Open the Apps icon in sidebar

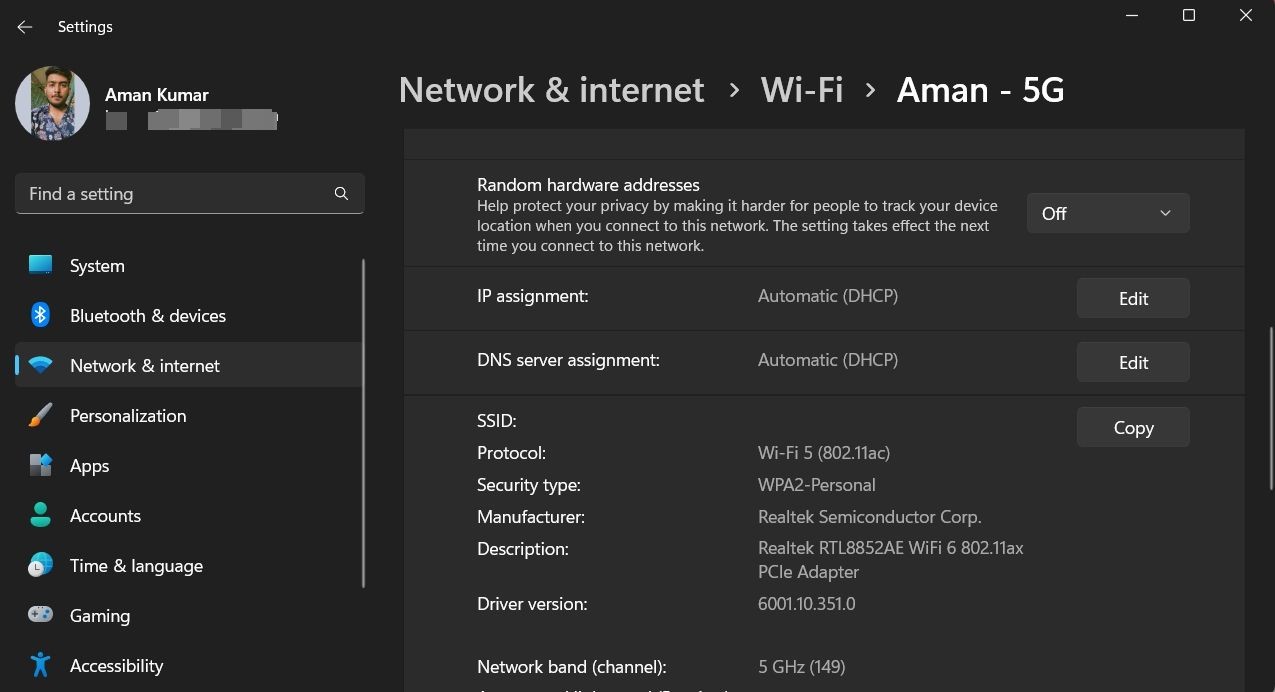point(40,465)
